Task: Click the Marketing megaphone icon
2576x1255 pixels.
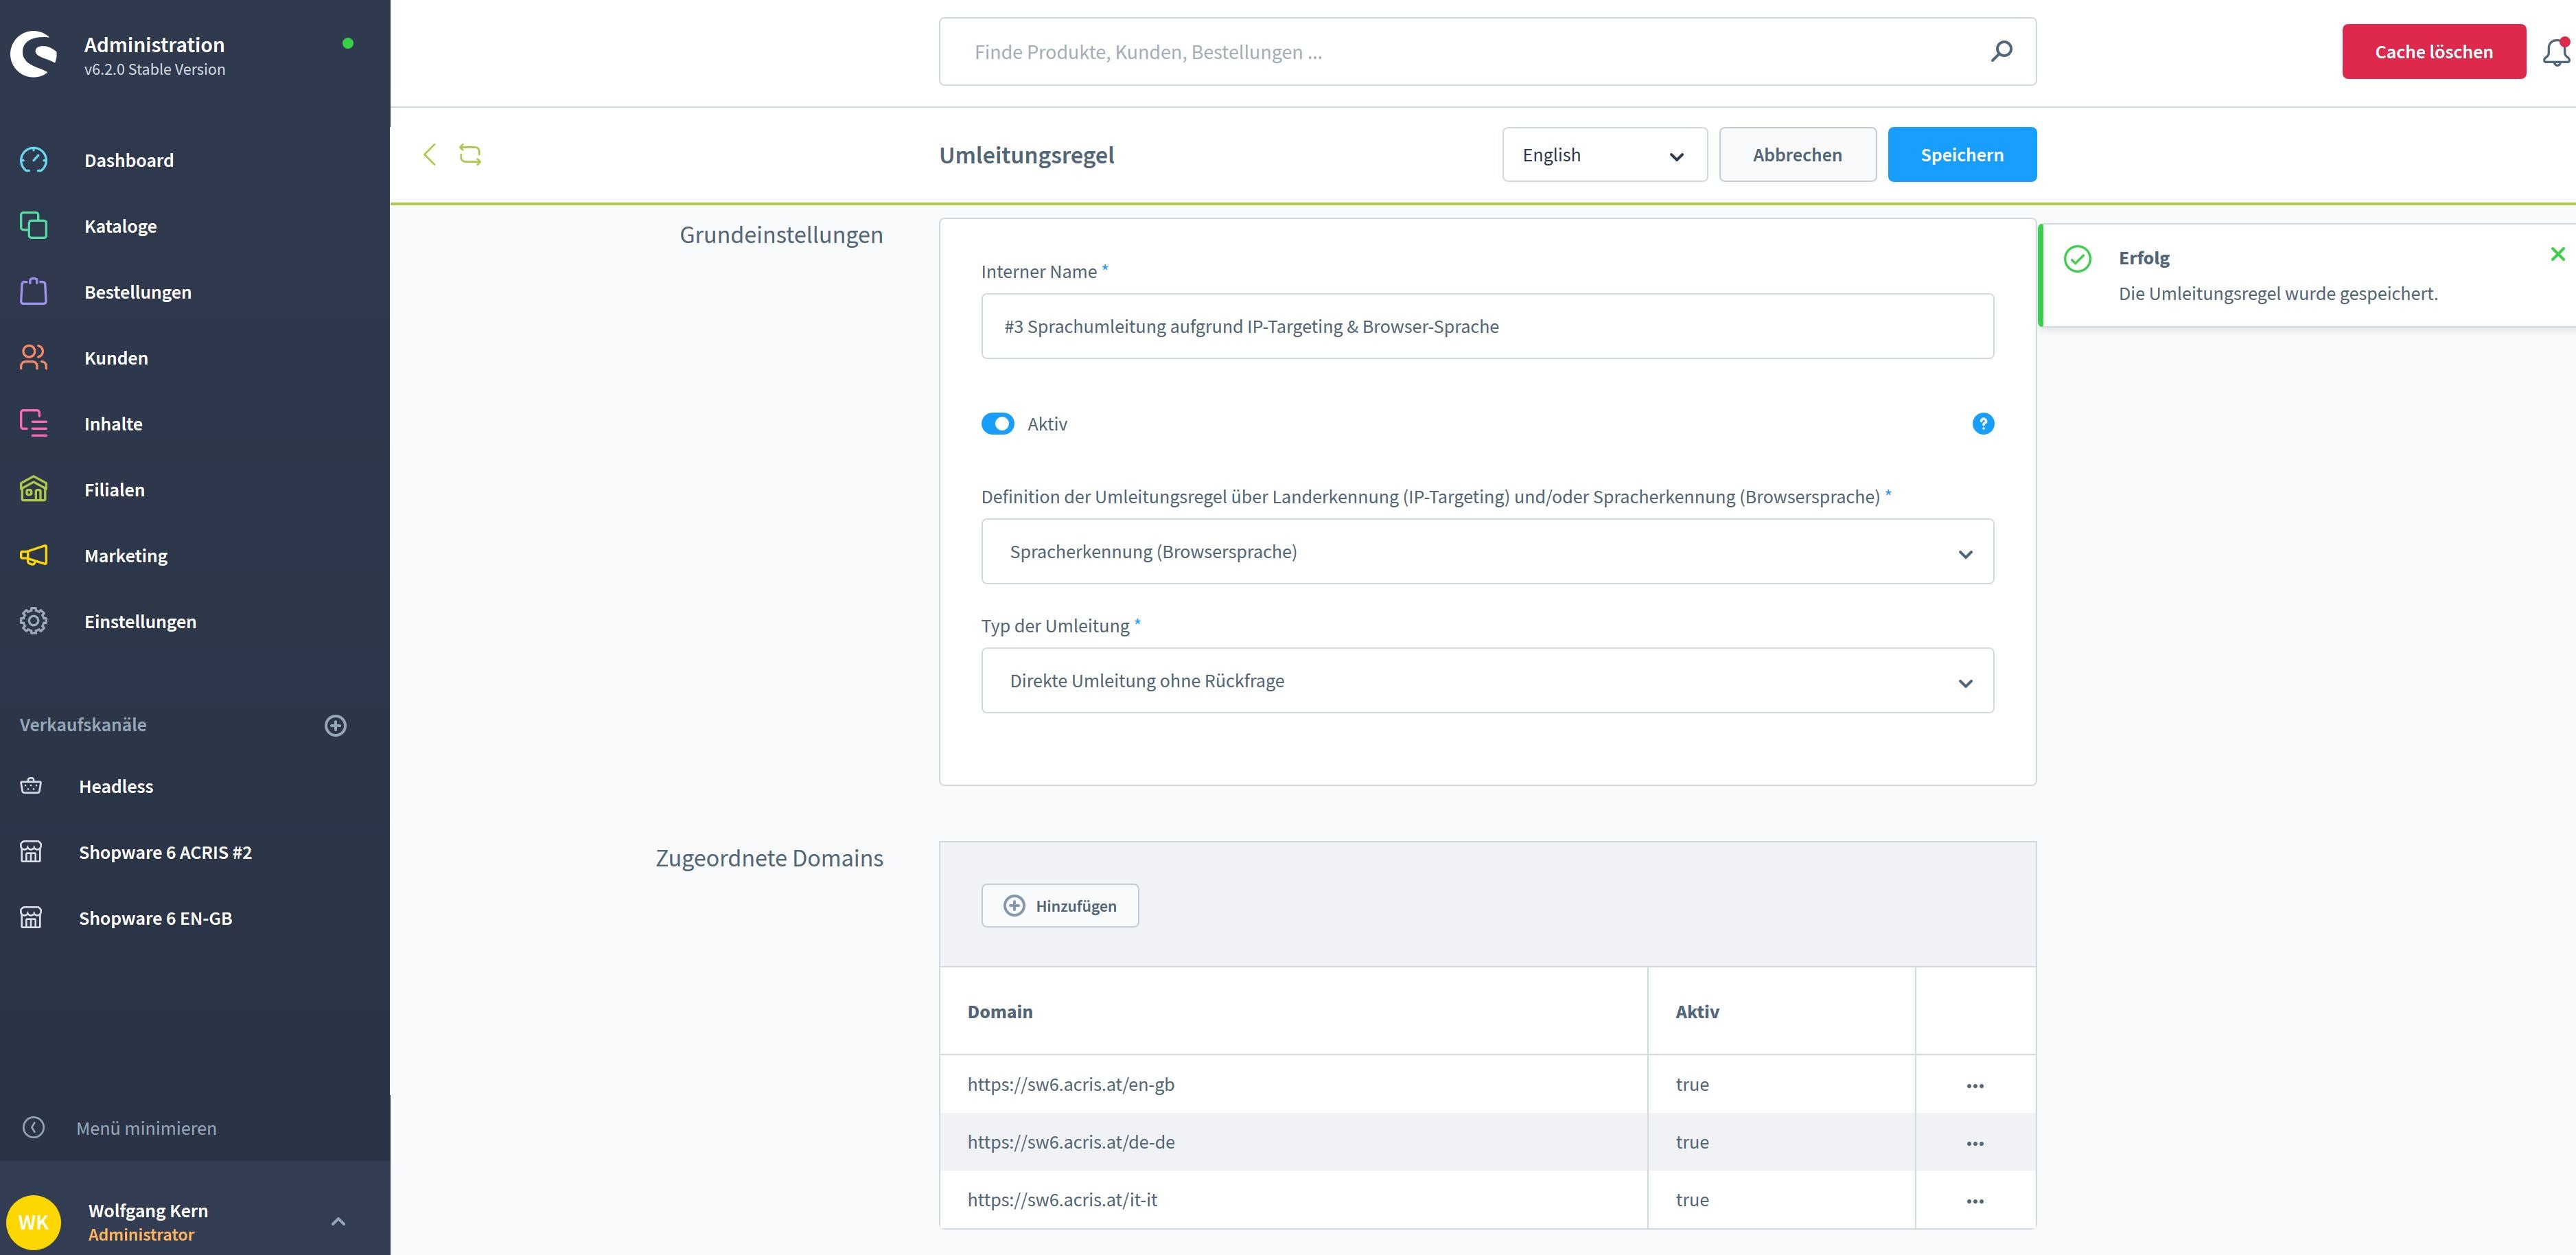Action: [x=33, y=555]
